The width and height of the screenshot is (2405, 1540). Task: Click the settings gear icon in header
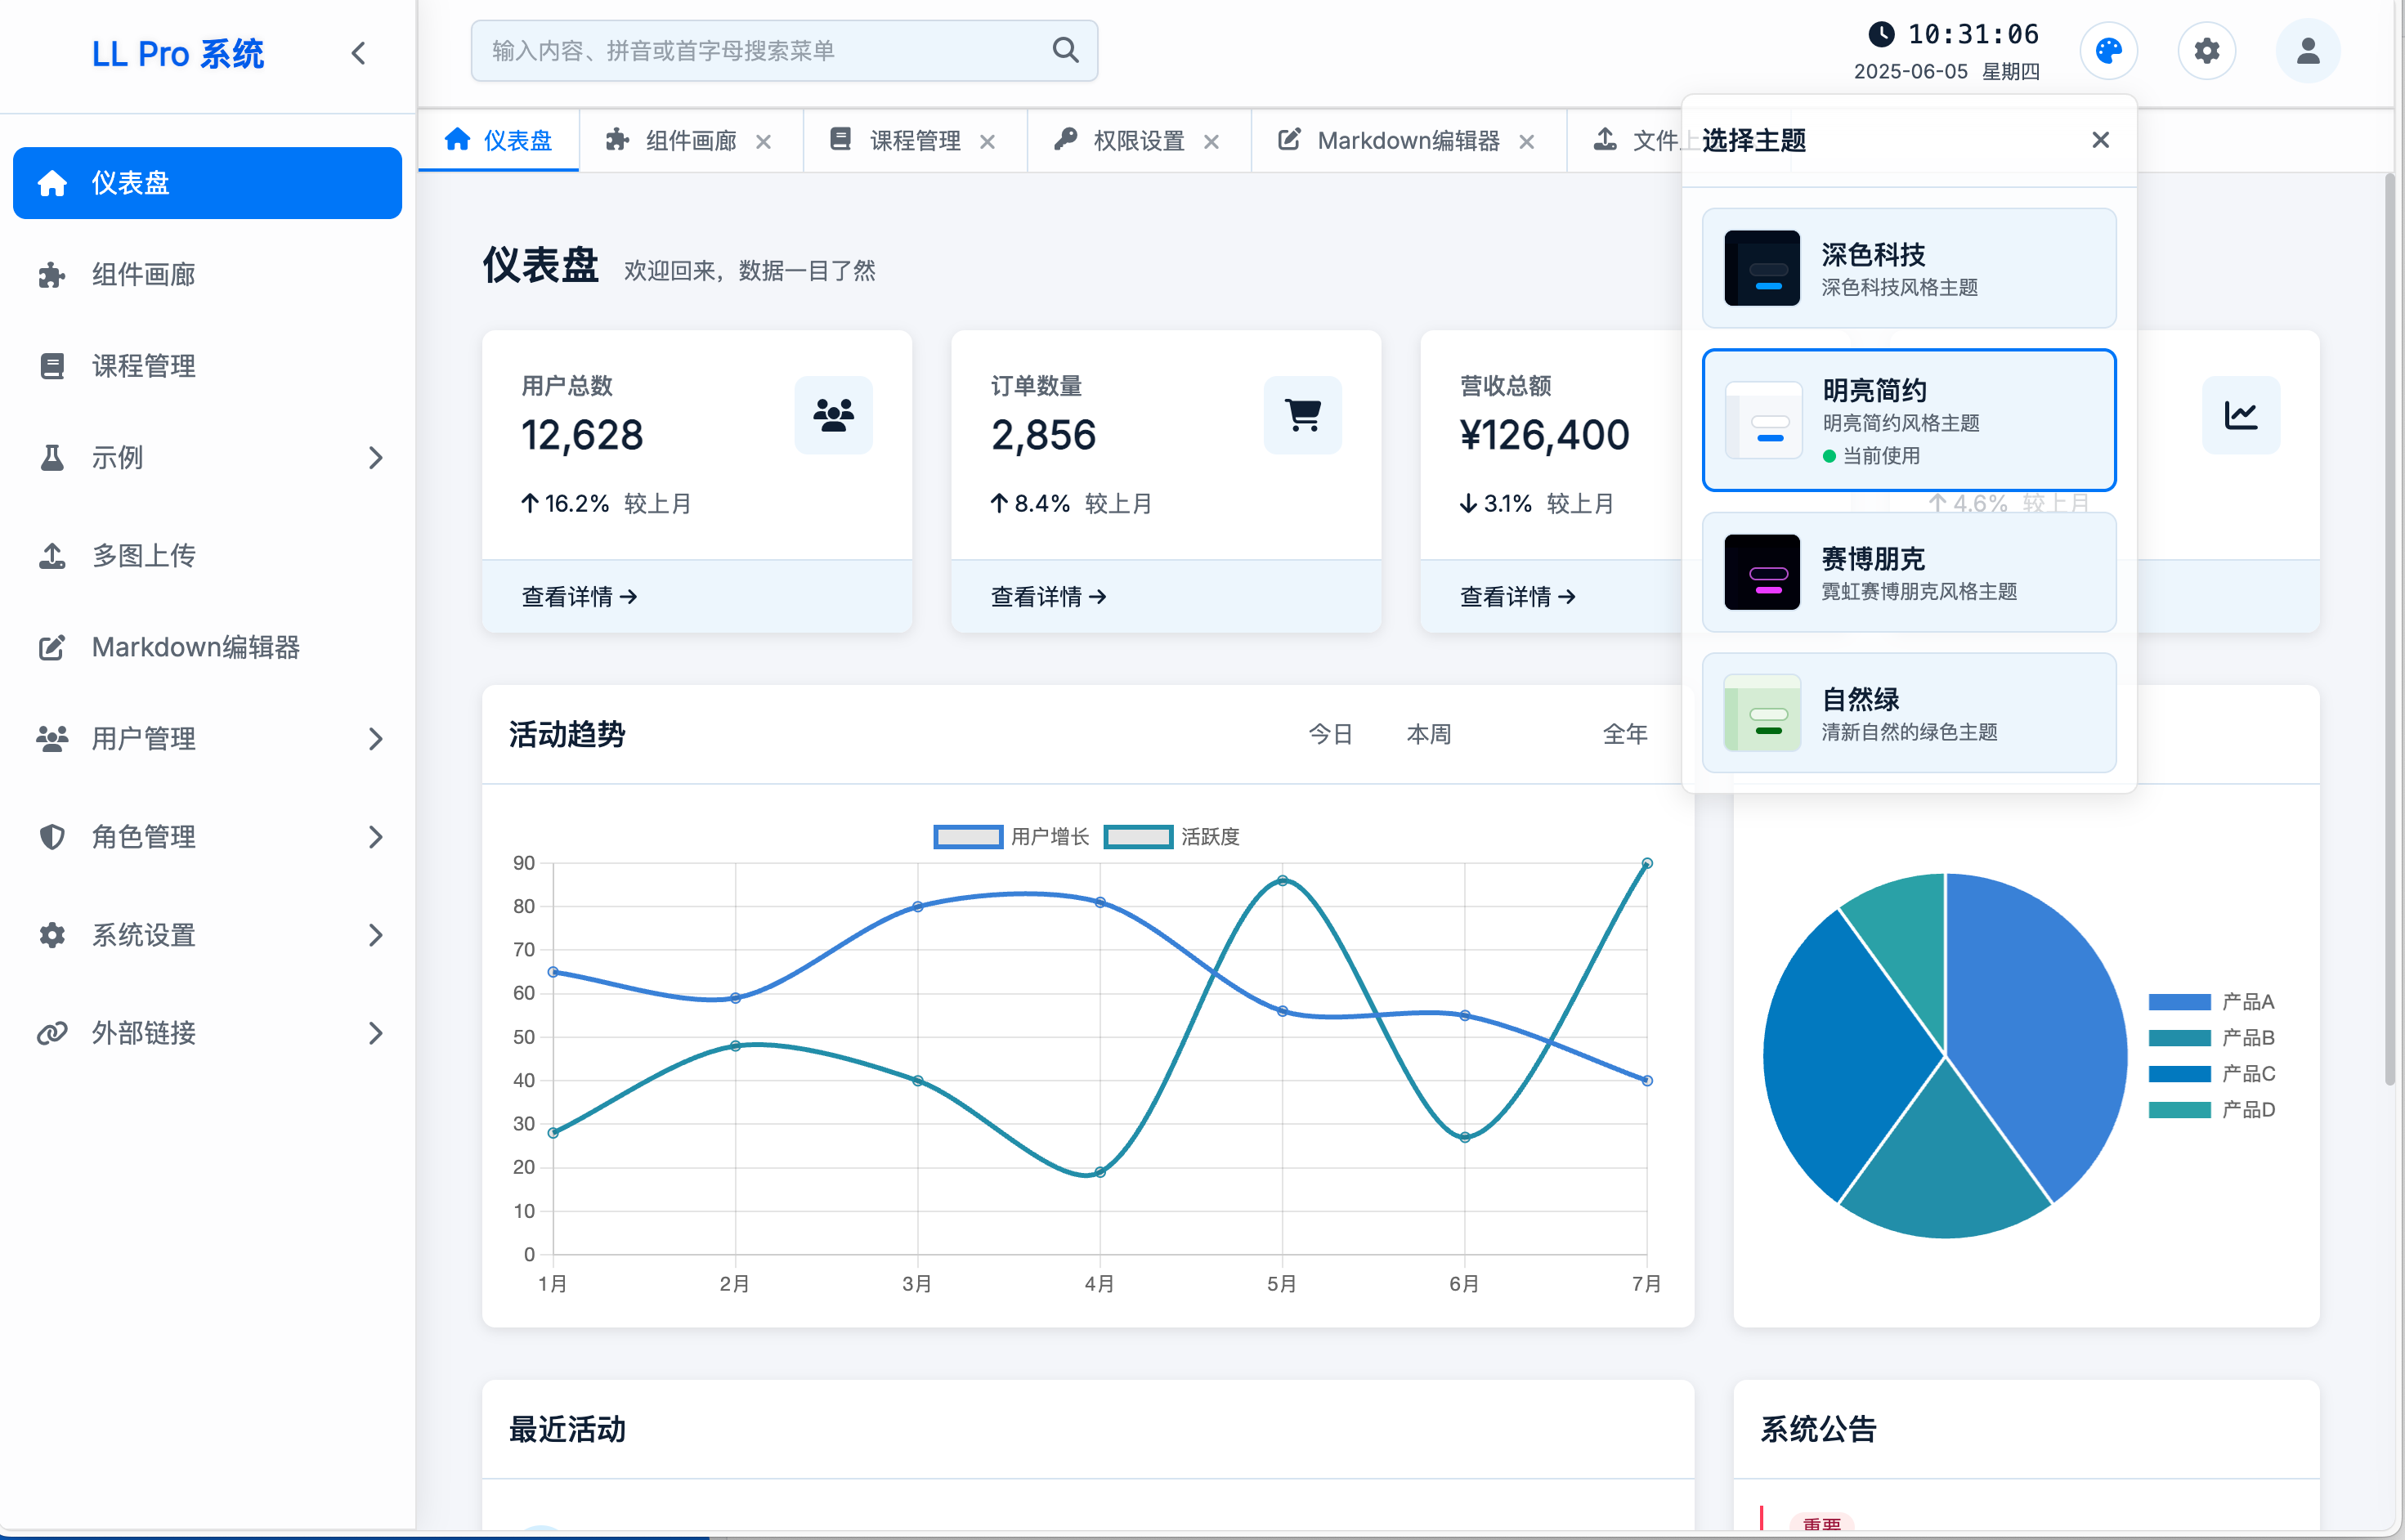pos(2206,51)
